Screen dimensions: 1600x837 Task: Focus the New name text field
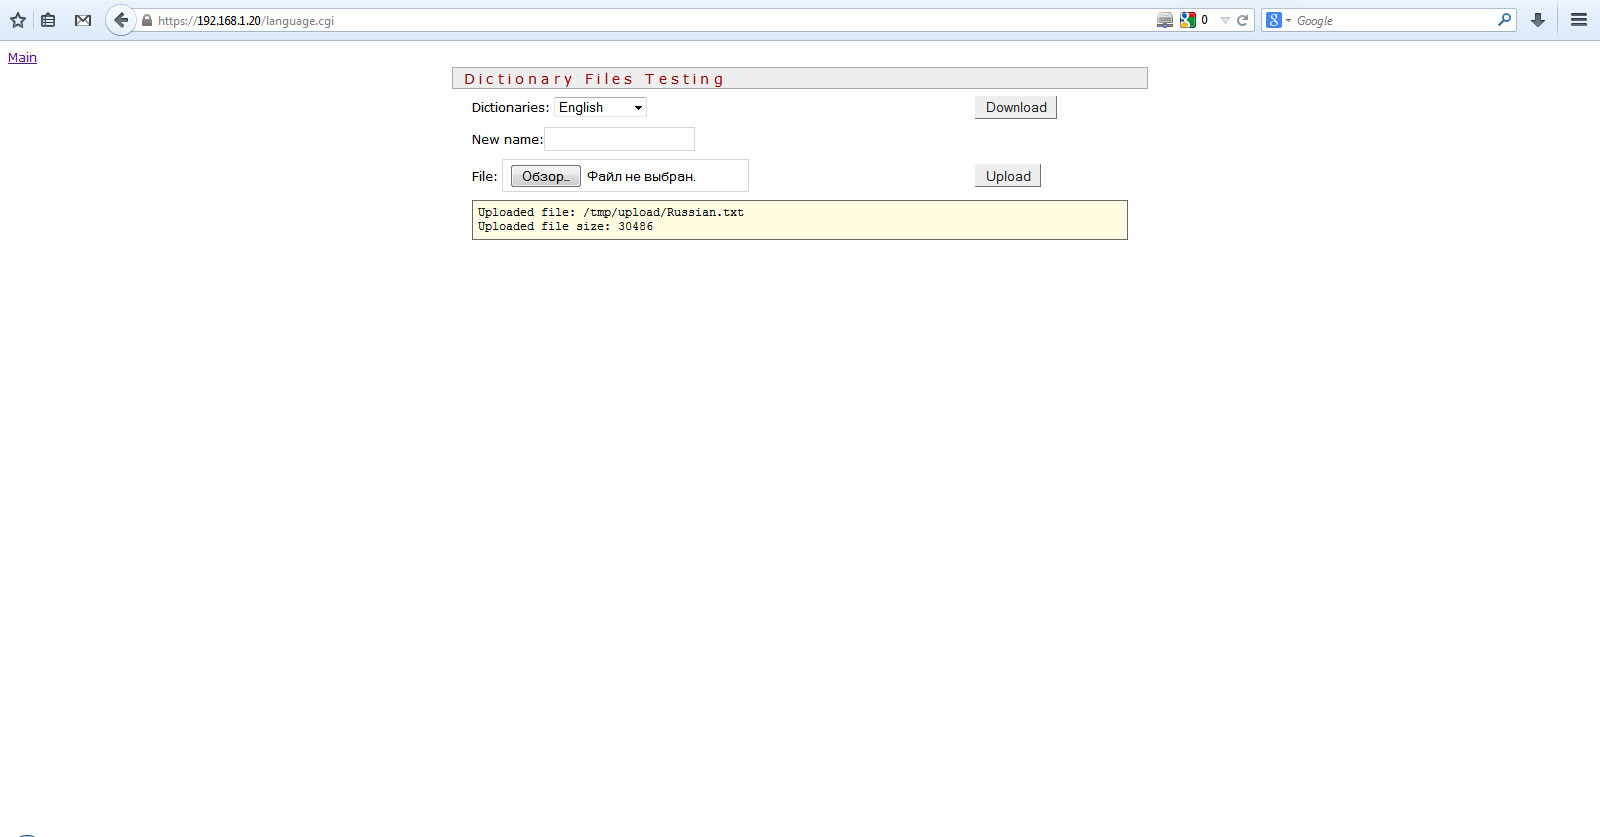click(619, 139)
